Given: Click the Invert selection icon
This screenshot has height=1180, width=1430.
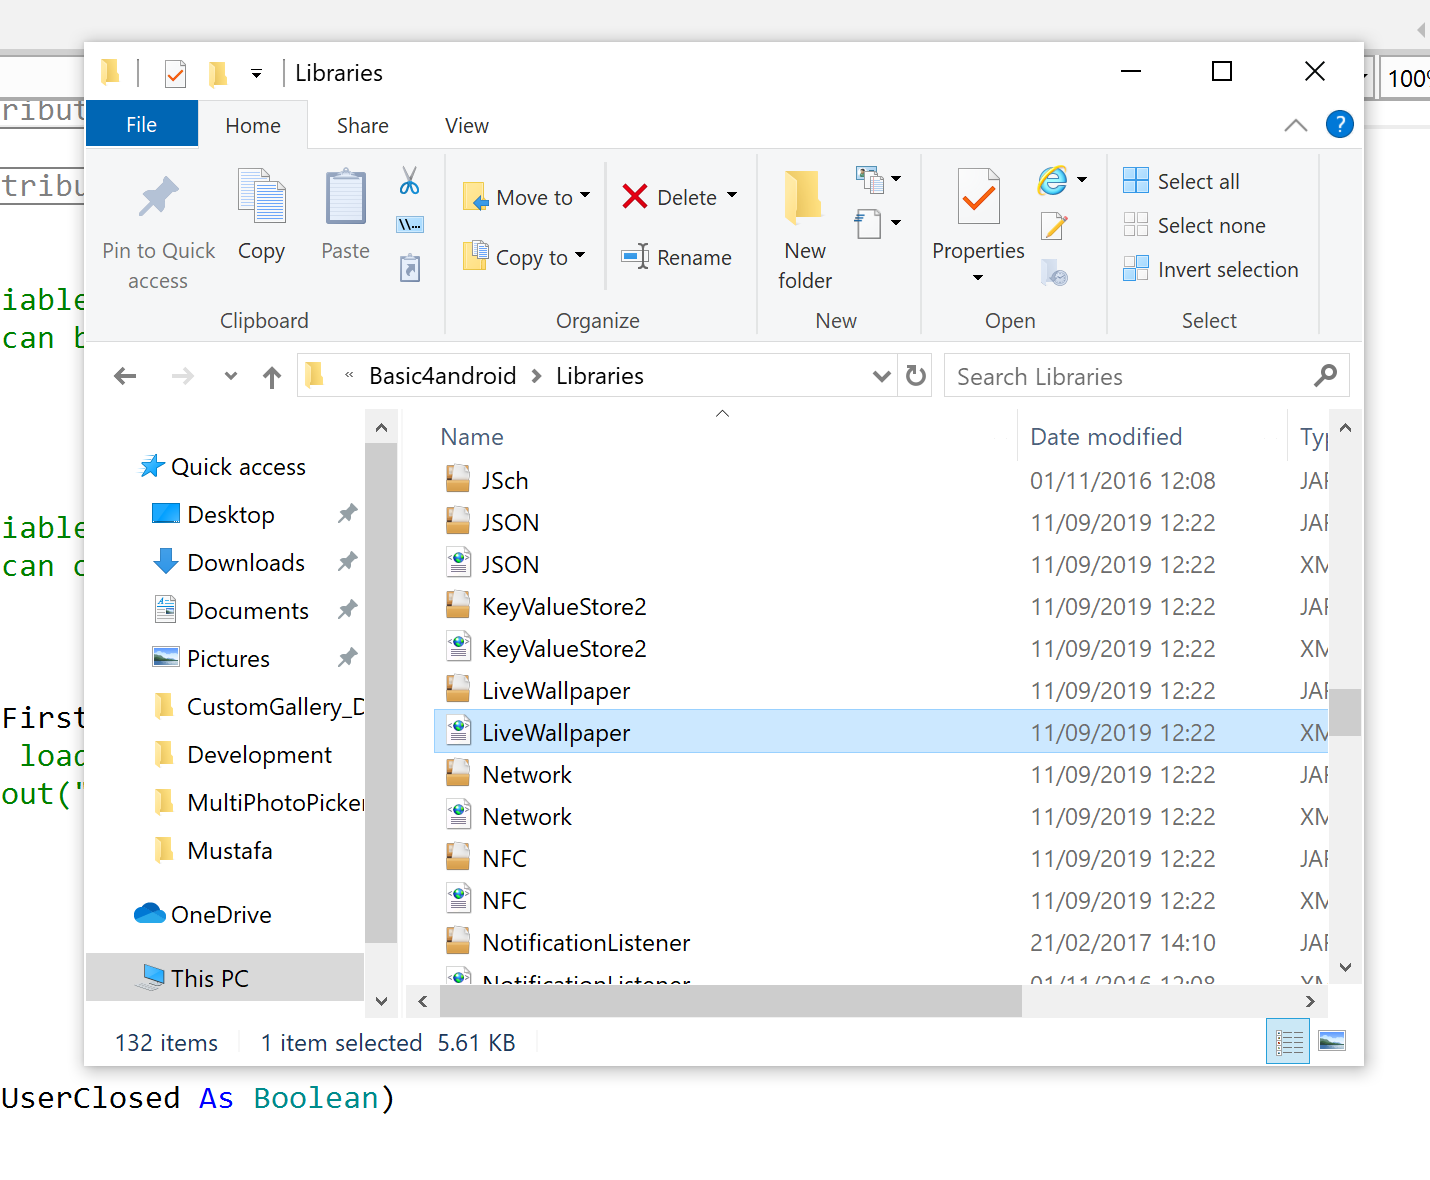Looking at the screenshot, I should [x=1136, y=269].
